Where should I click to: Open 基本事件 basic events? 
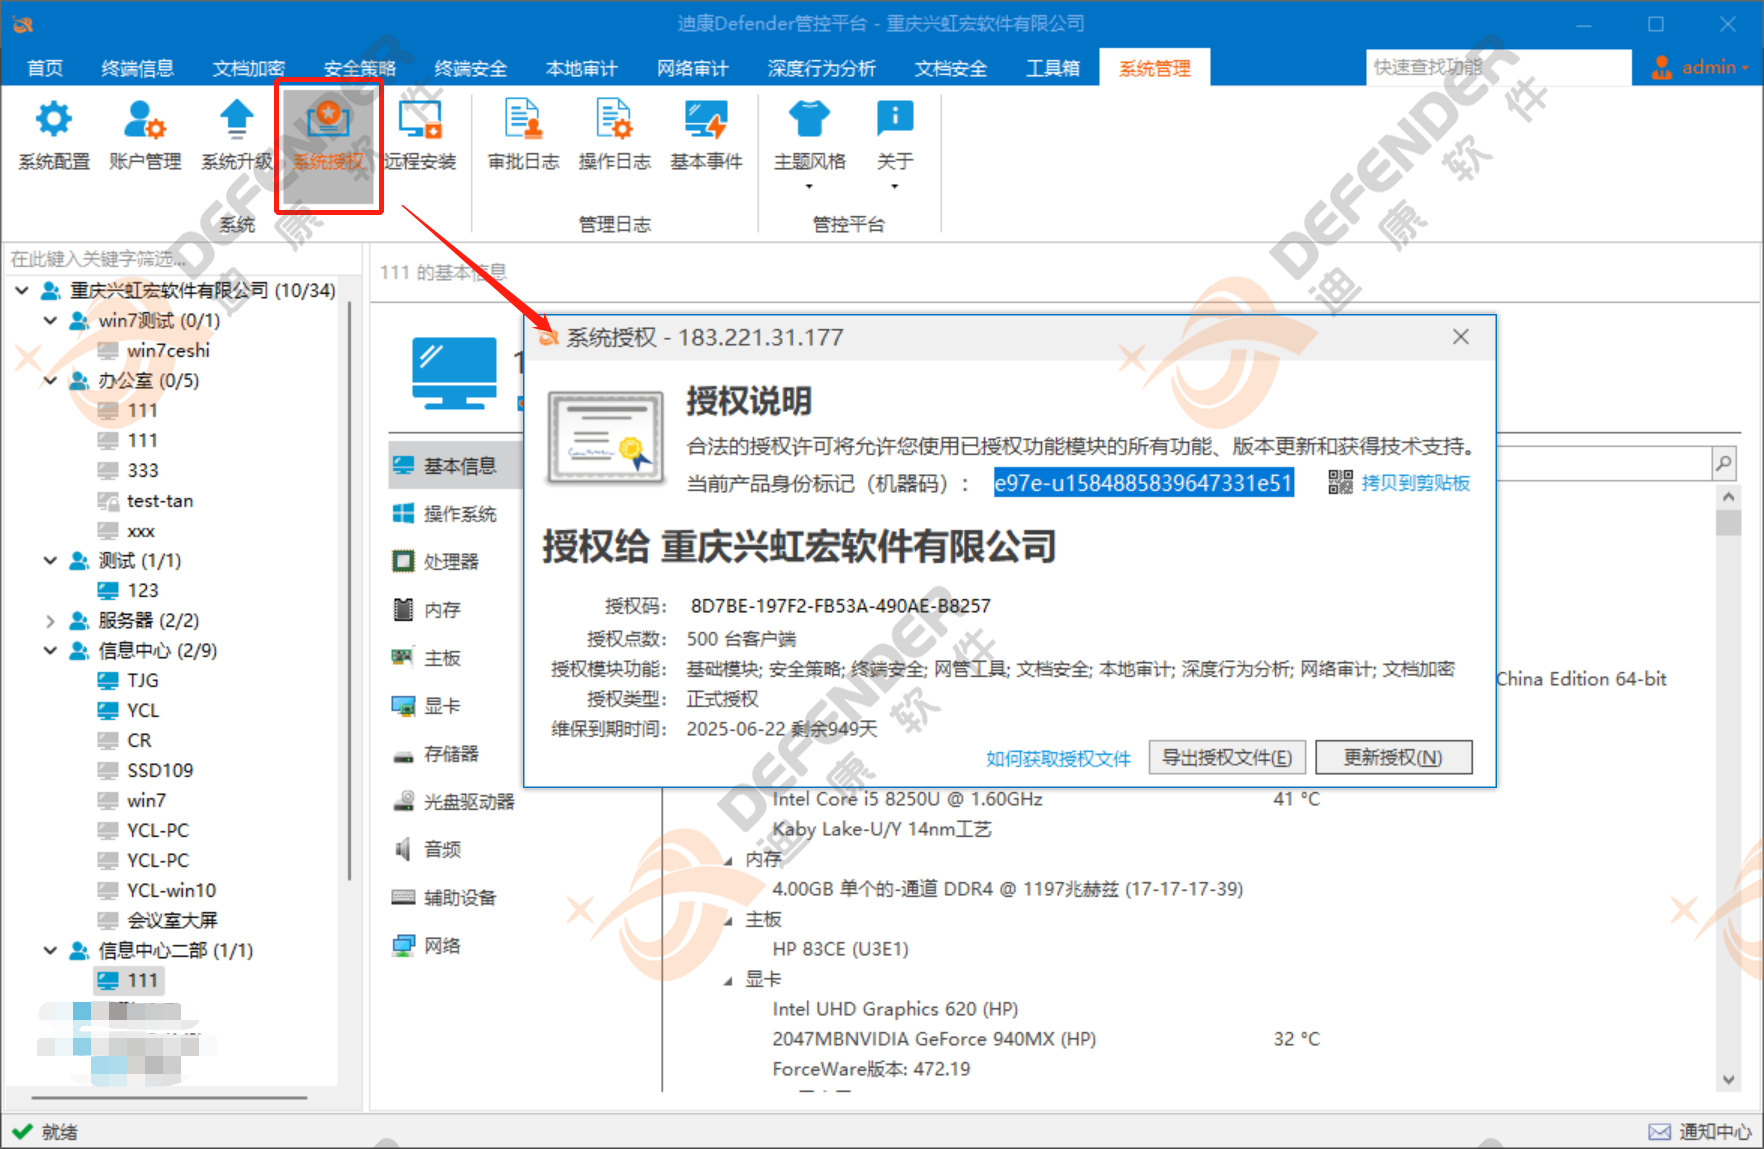707,135
